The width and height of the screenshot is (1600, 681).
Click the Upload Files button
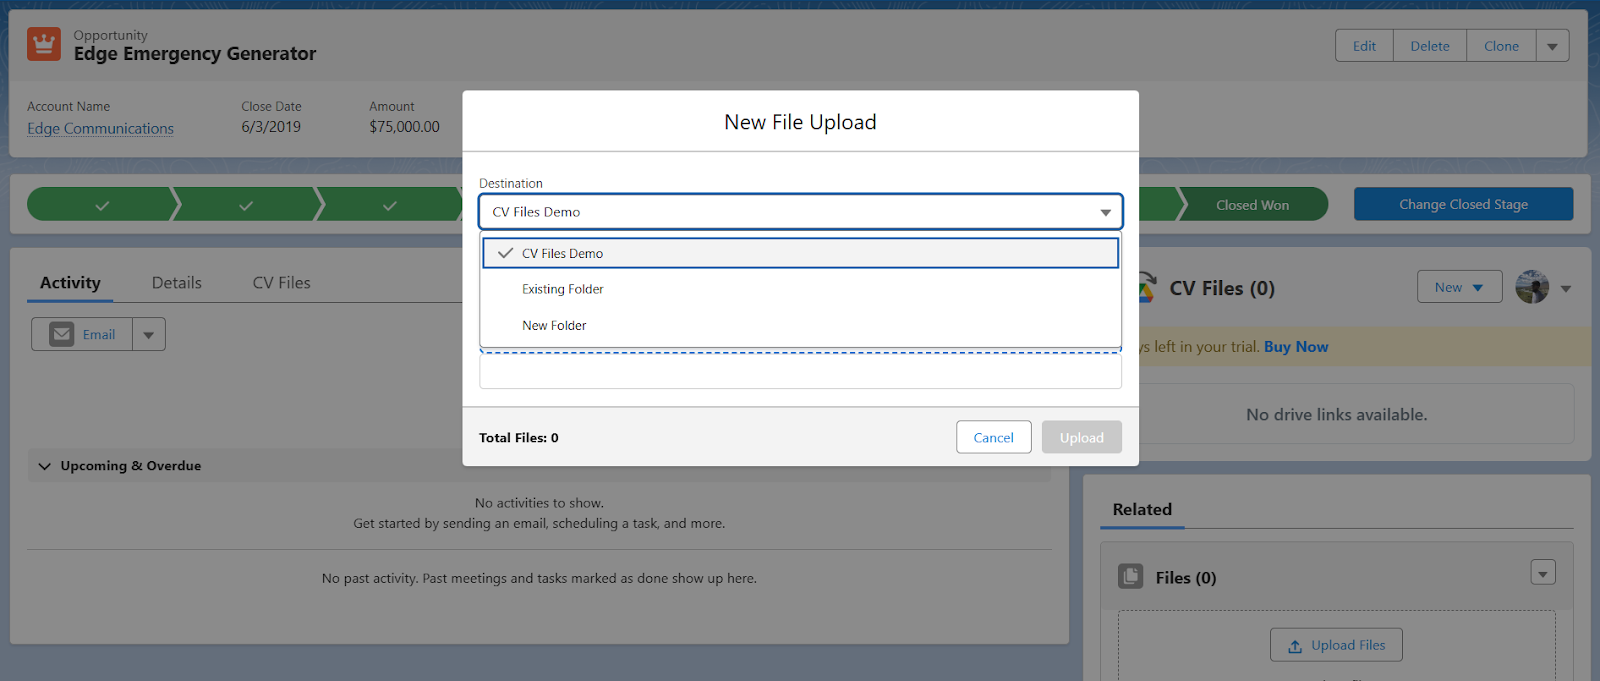[x=1336, y=645]
